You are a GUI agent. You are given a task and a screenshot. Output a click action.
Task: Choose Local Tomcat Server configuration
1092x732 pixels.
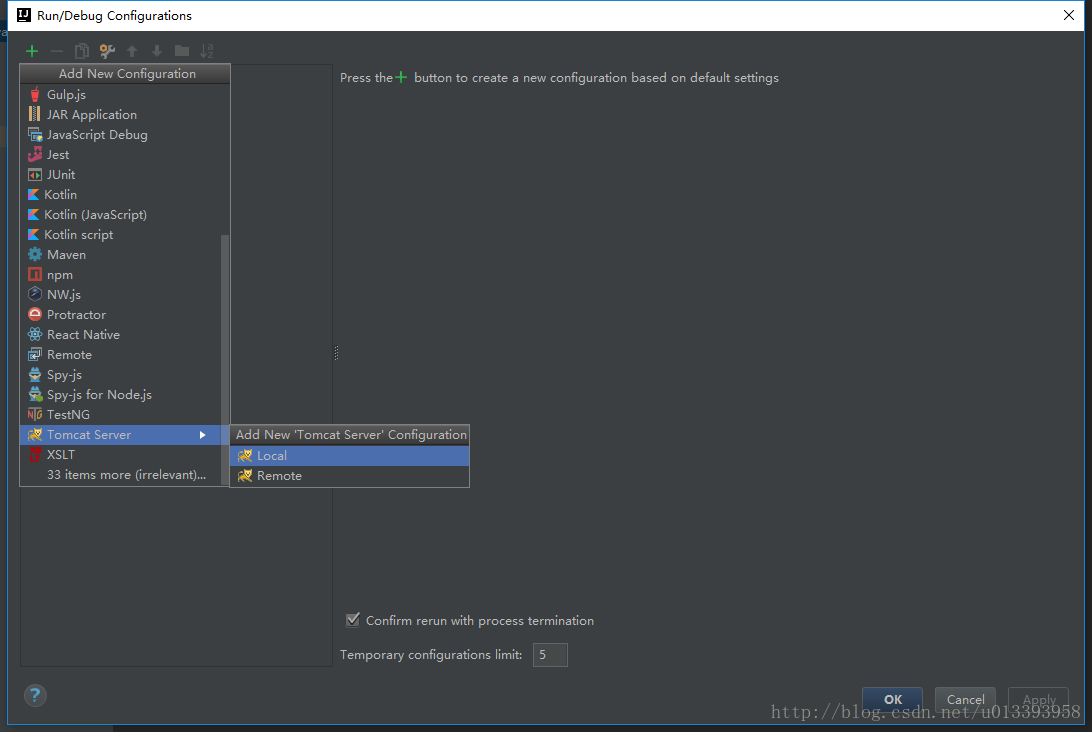point(350,455)
